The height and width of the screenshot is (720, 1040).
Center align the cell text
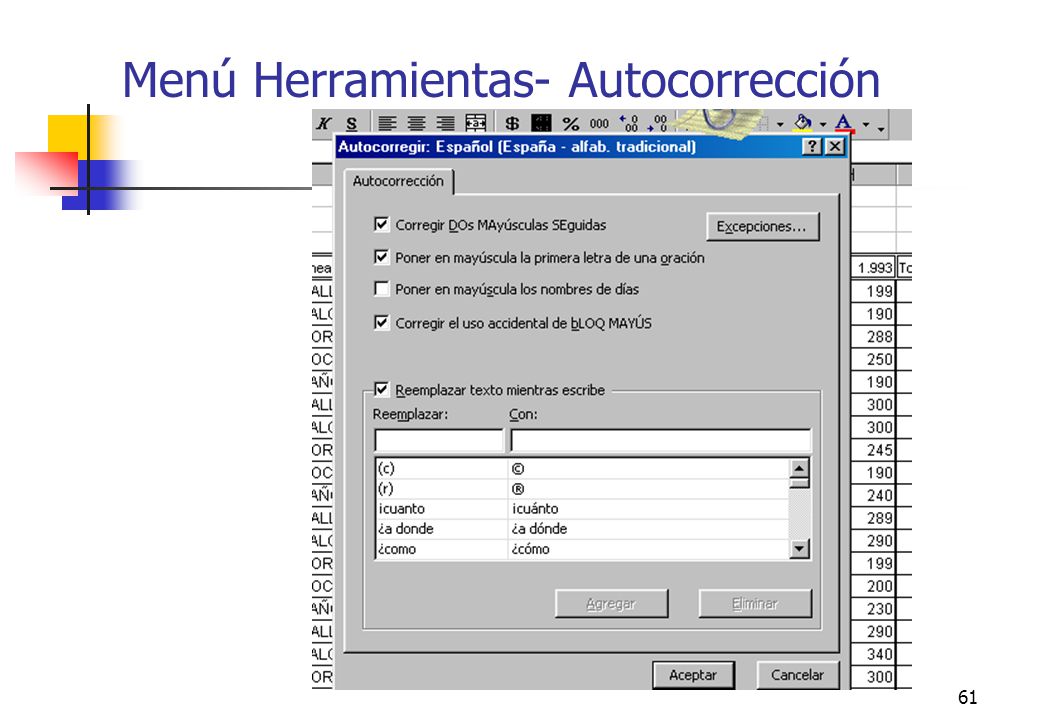[417, 123]
